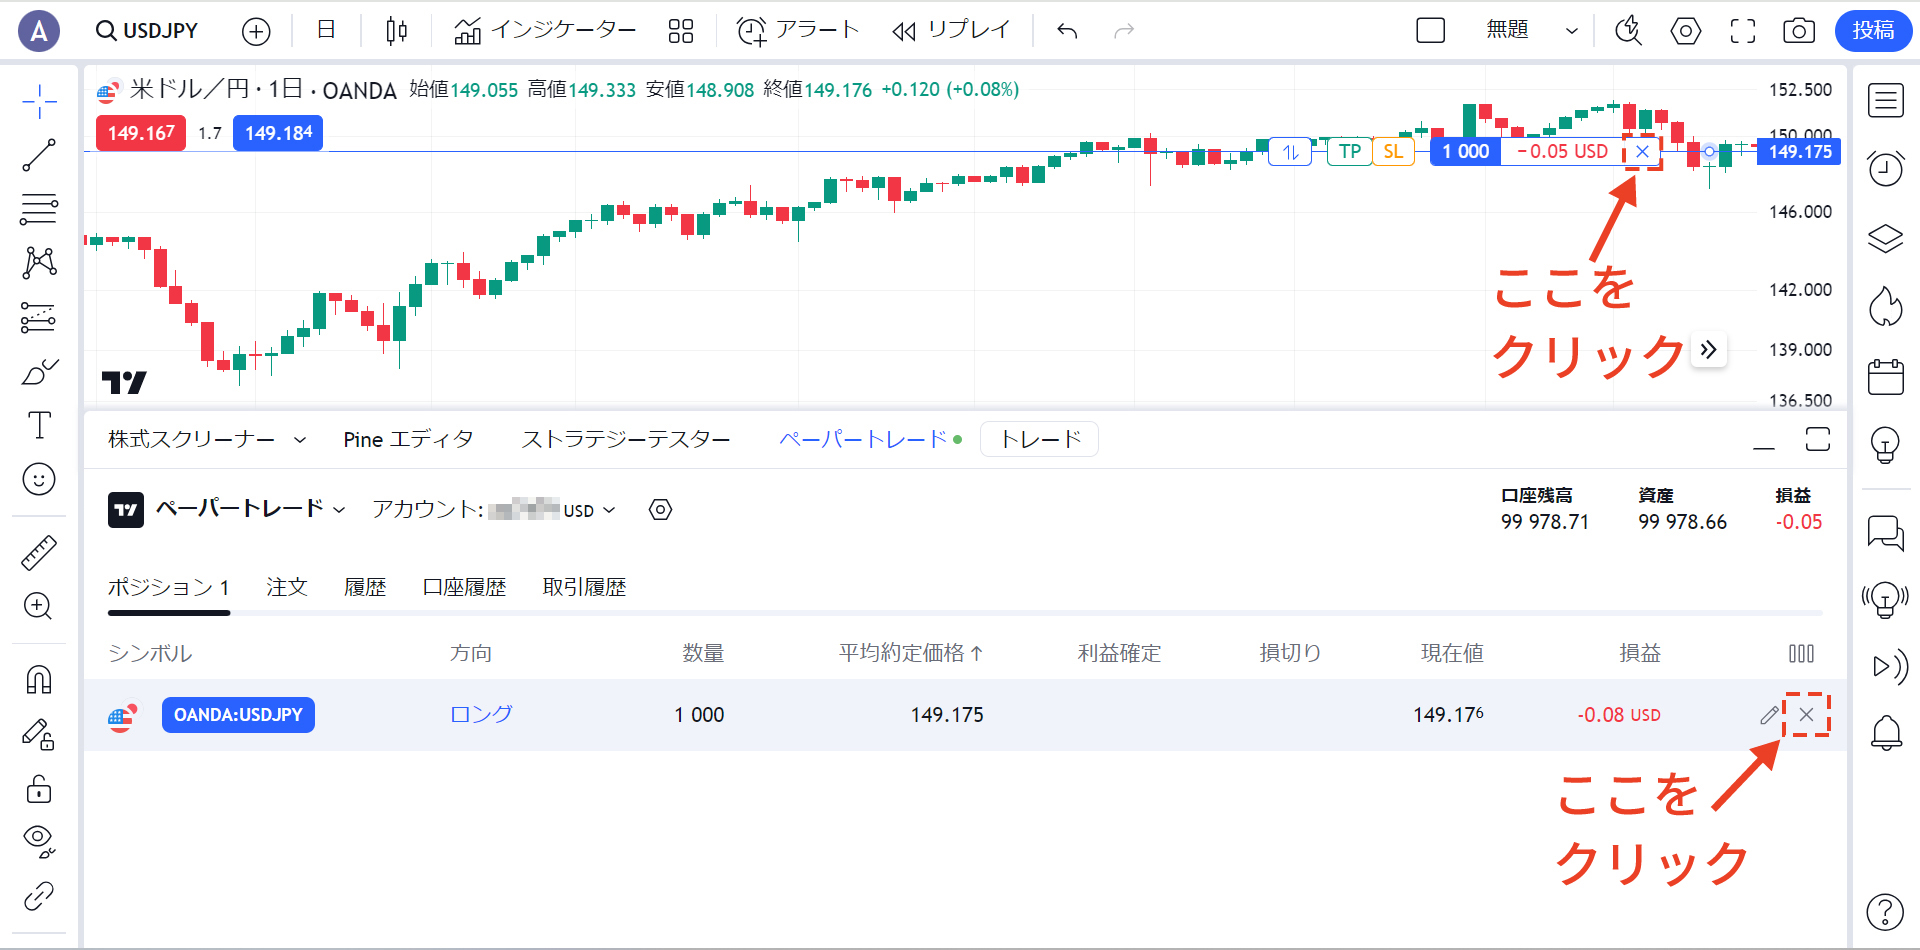This screenshot has width=1920, height=950.
Task: Open the Fibonacci/gann tools in left toolbar
Action: tap(39, 209)
